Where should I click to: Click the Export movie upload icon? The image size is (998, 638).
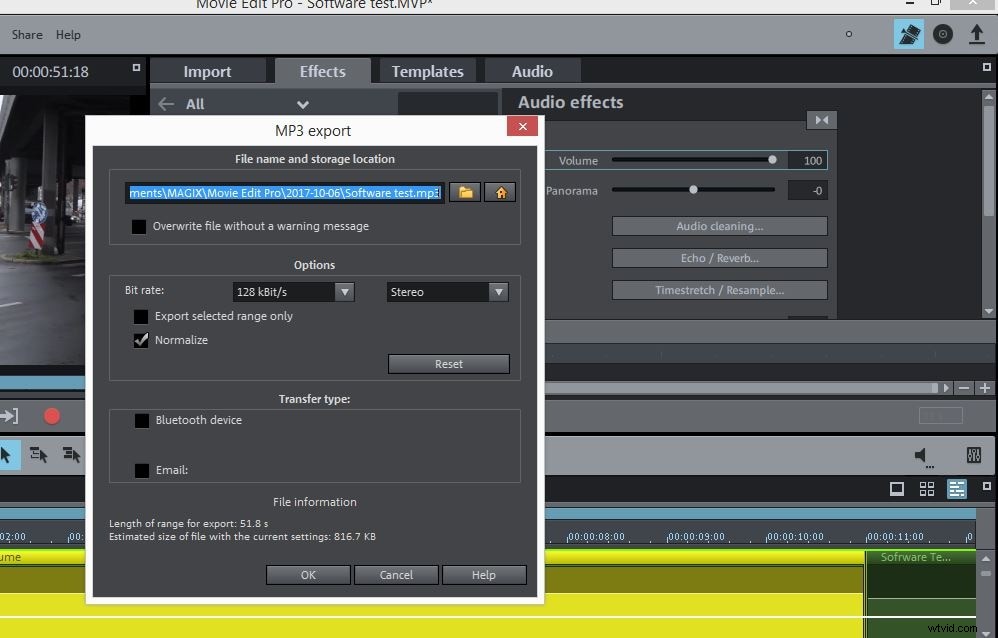click(977, 34)
